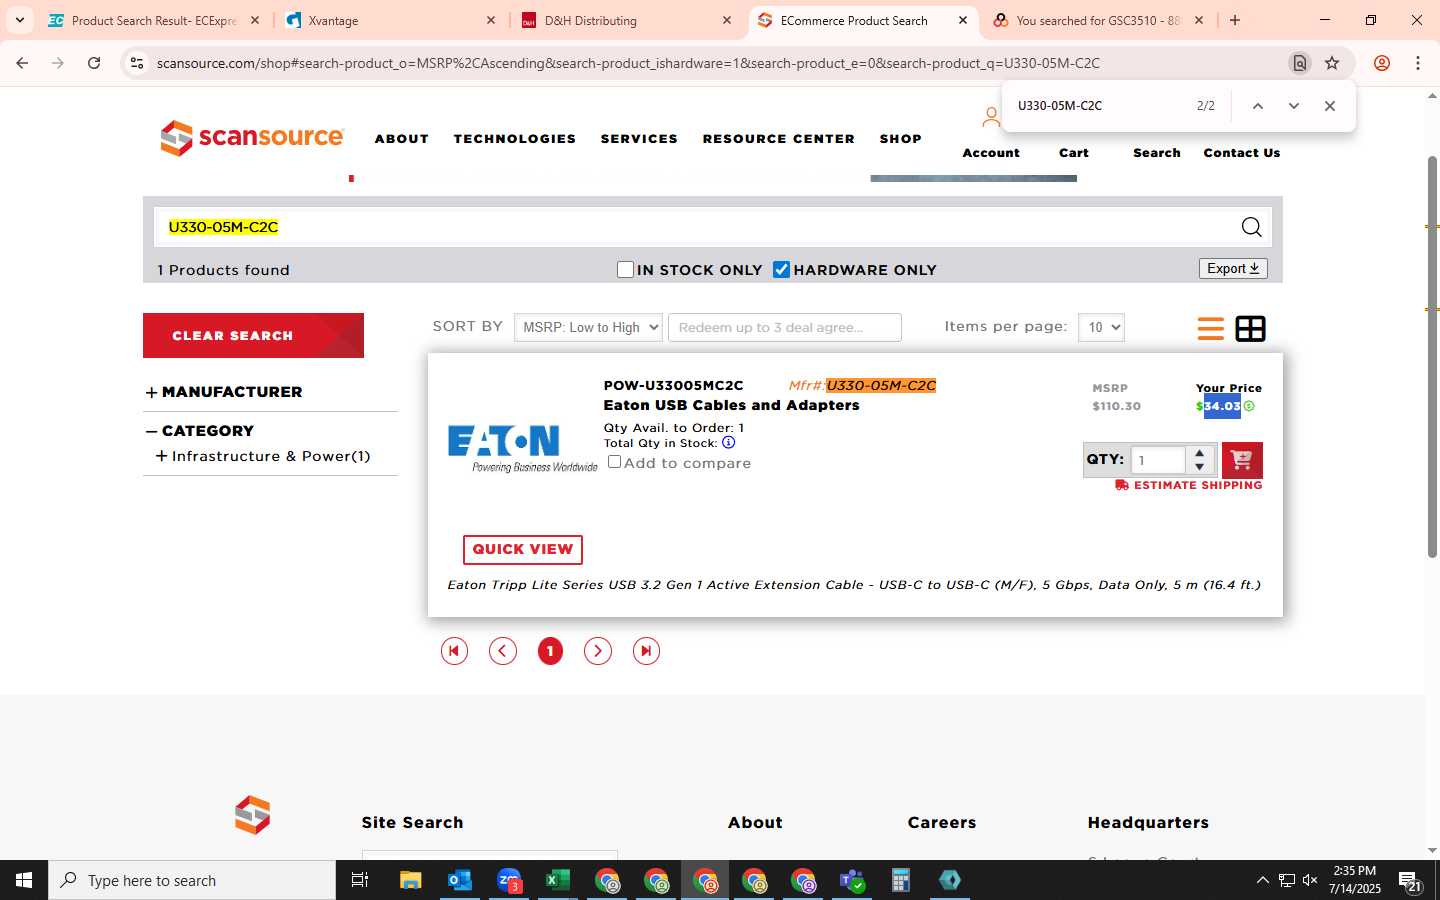This screenshot has width=1440, height=900.
Task: Click the Export button
Action: 1233,268
